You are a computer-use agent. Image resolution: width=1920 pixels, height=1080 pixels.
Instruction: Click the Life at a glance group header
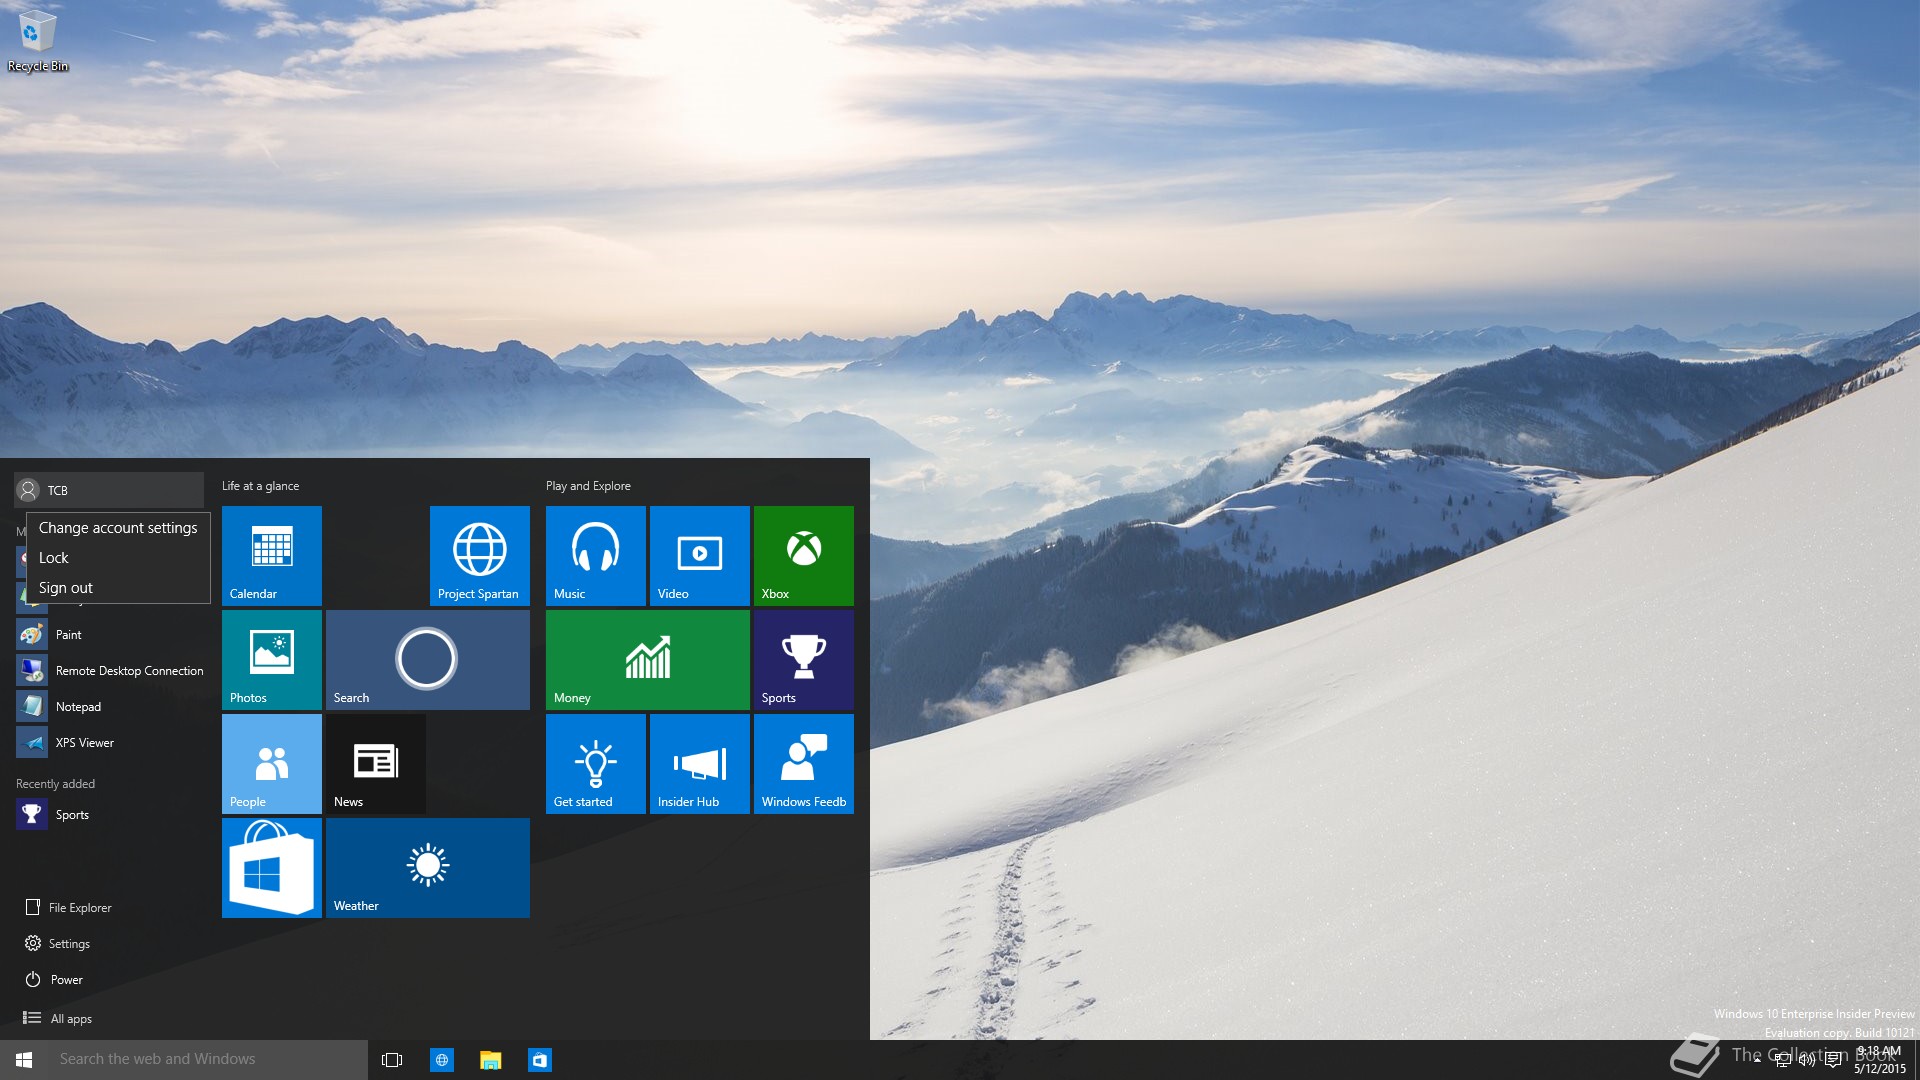260,485
